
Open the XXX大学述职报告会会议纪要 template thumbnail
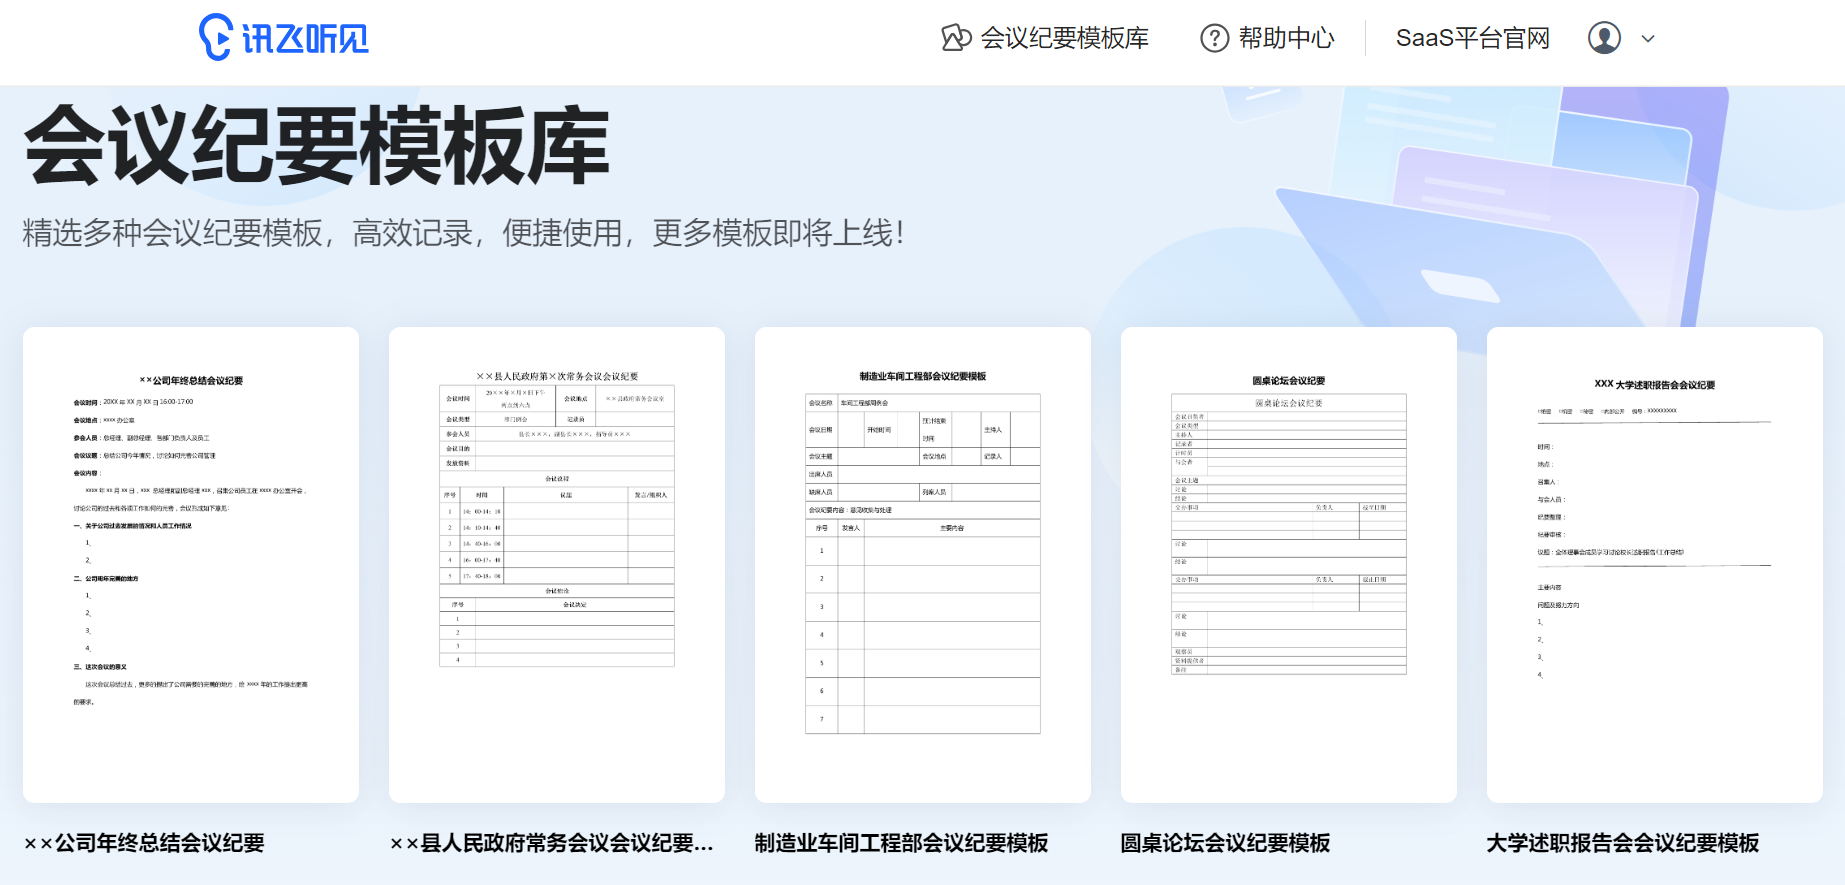tap(1655, 564)
